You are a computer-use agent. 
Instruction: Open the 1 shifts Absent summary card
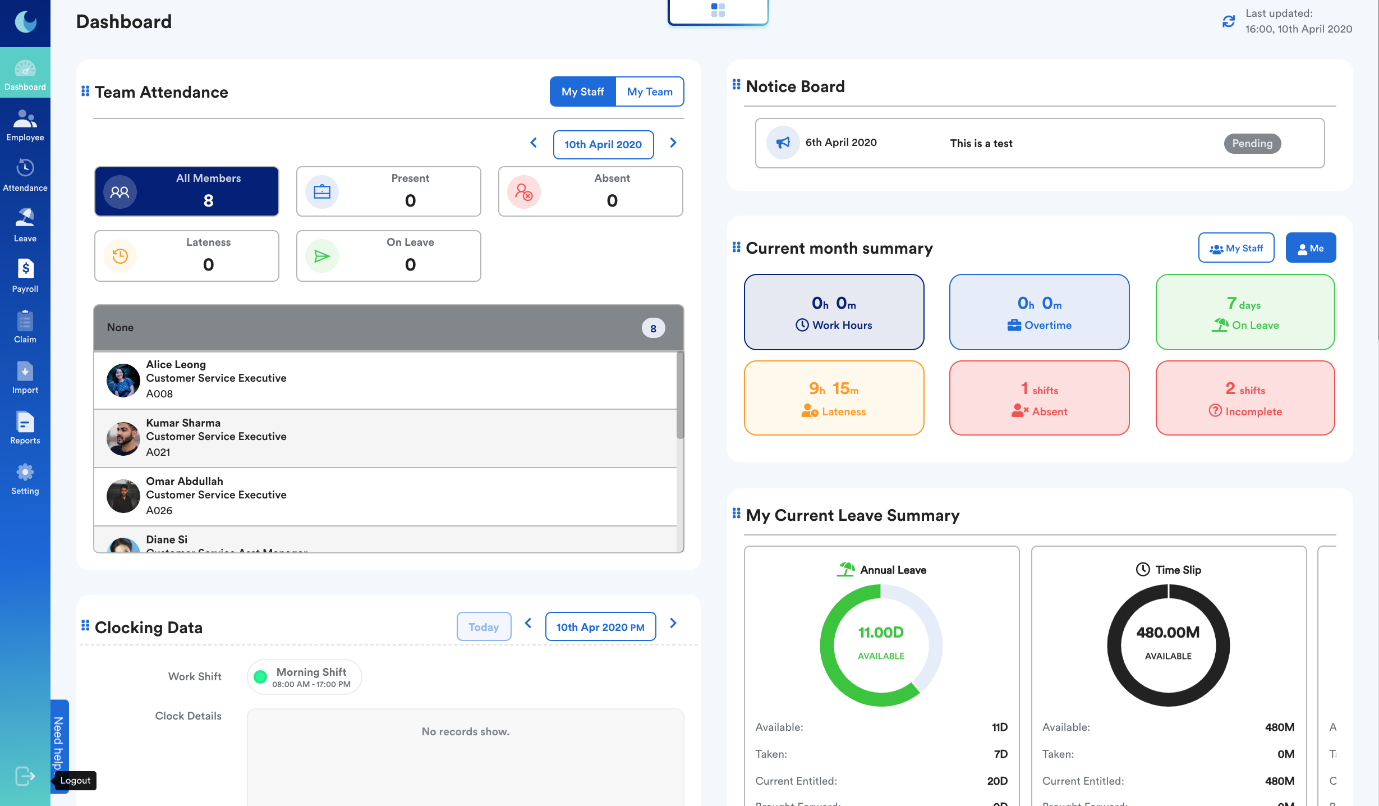point(1039,398)
